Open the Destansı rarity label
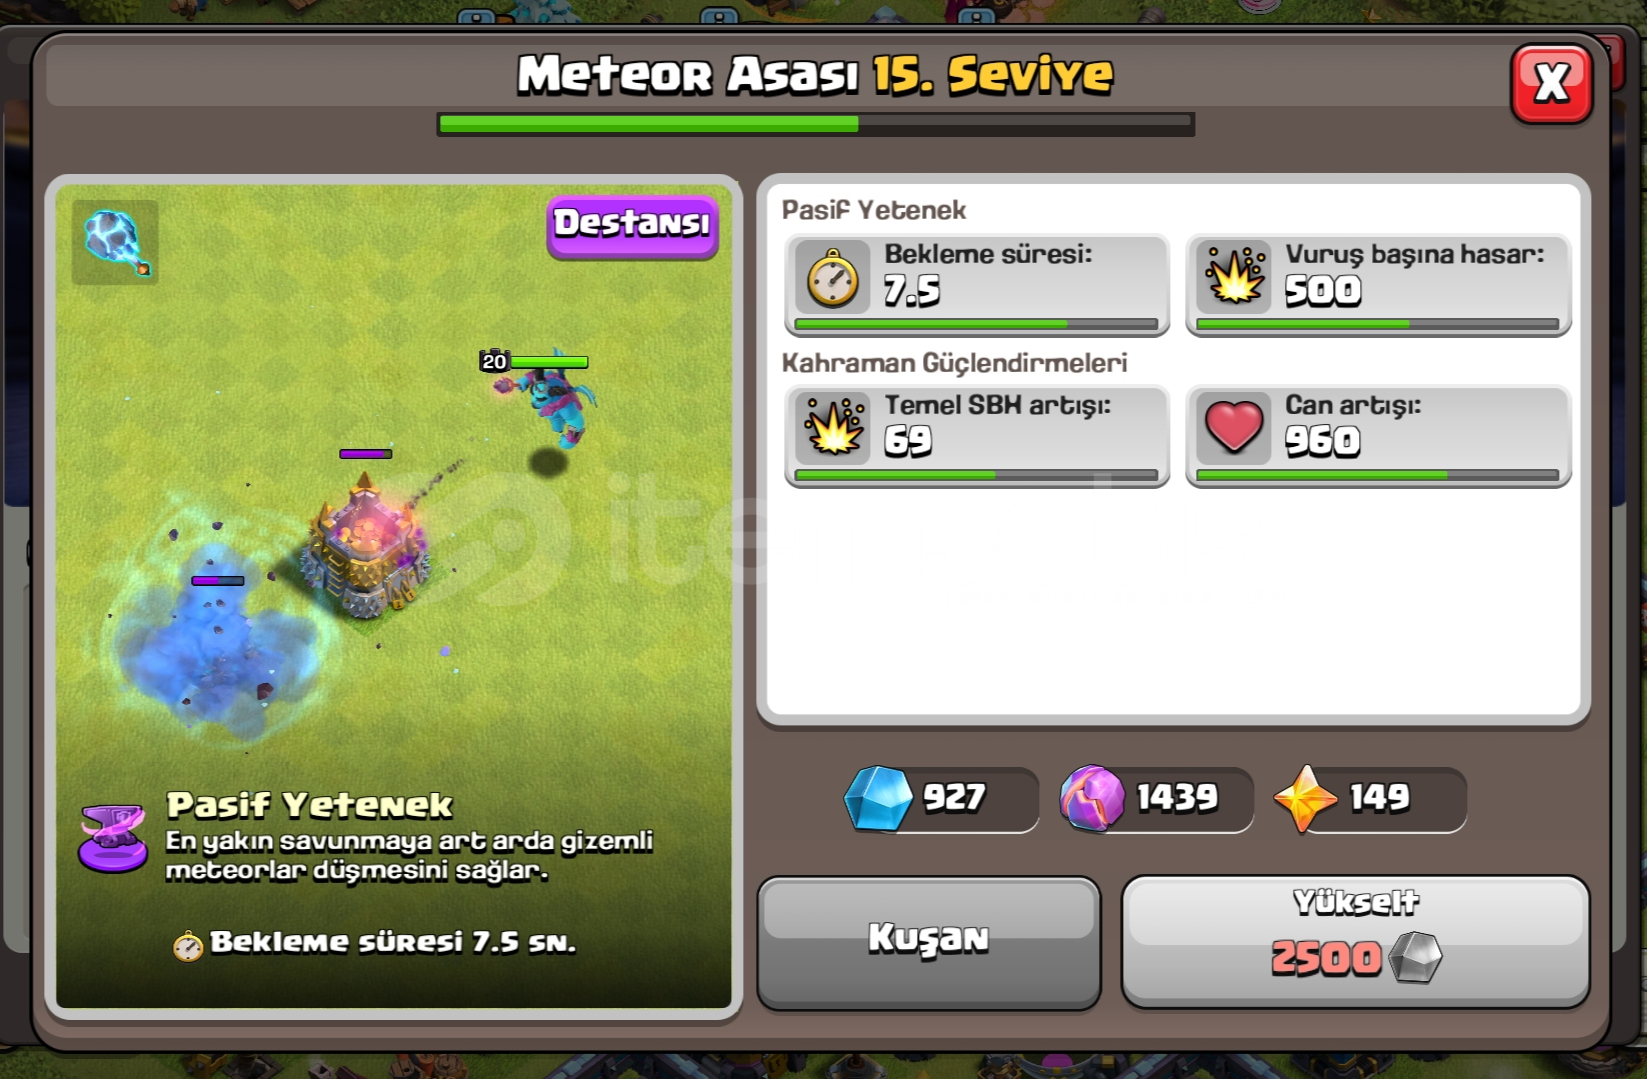 (632, 226)
